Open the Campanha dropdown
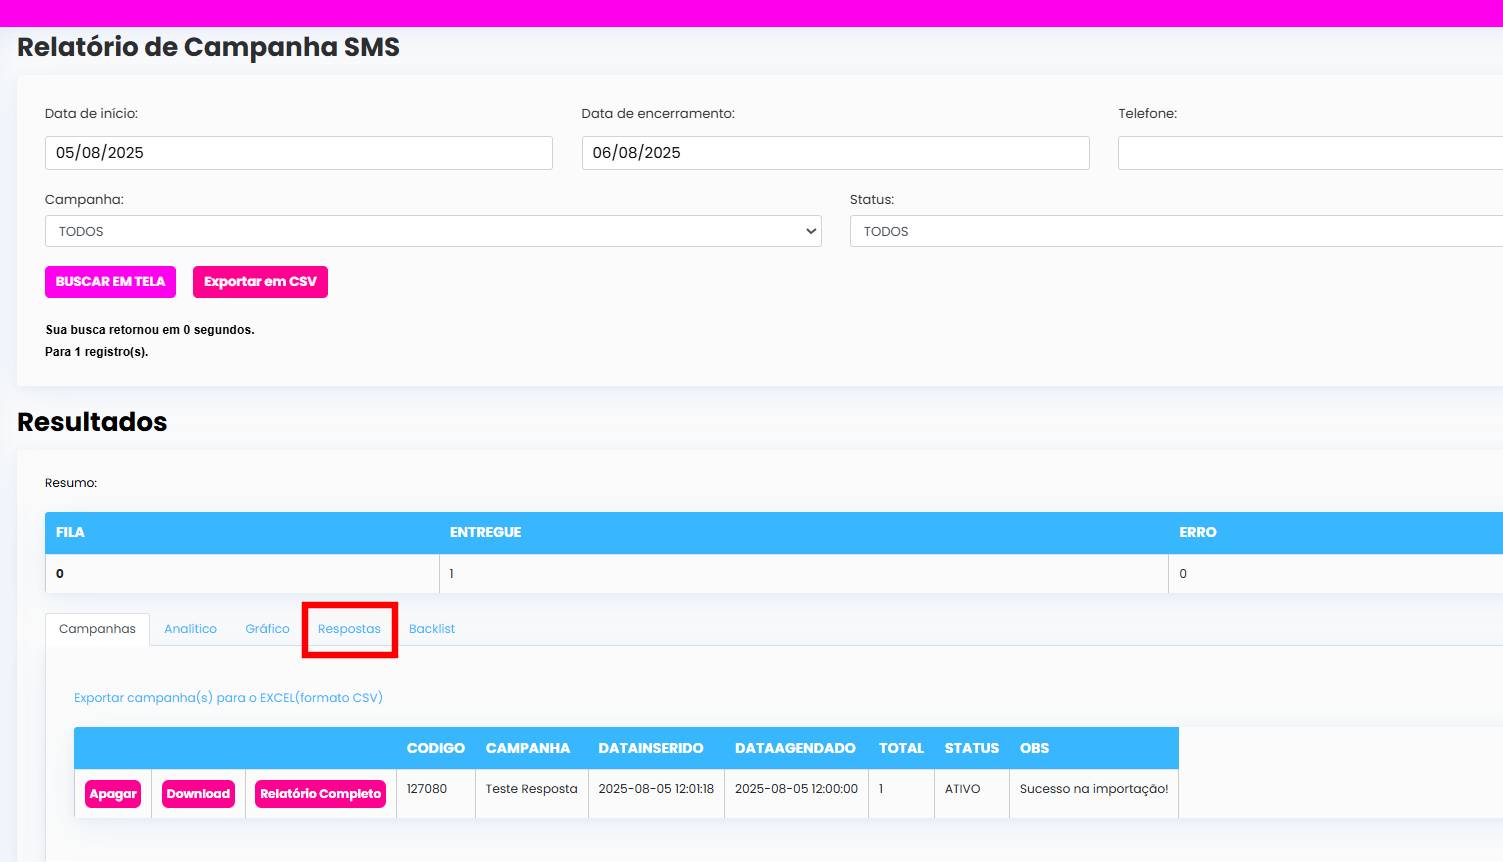This screenshot has height=862, width=1503. (433, 231)
